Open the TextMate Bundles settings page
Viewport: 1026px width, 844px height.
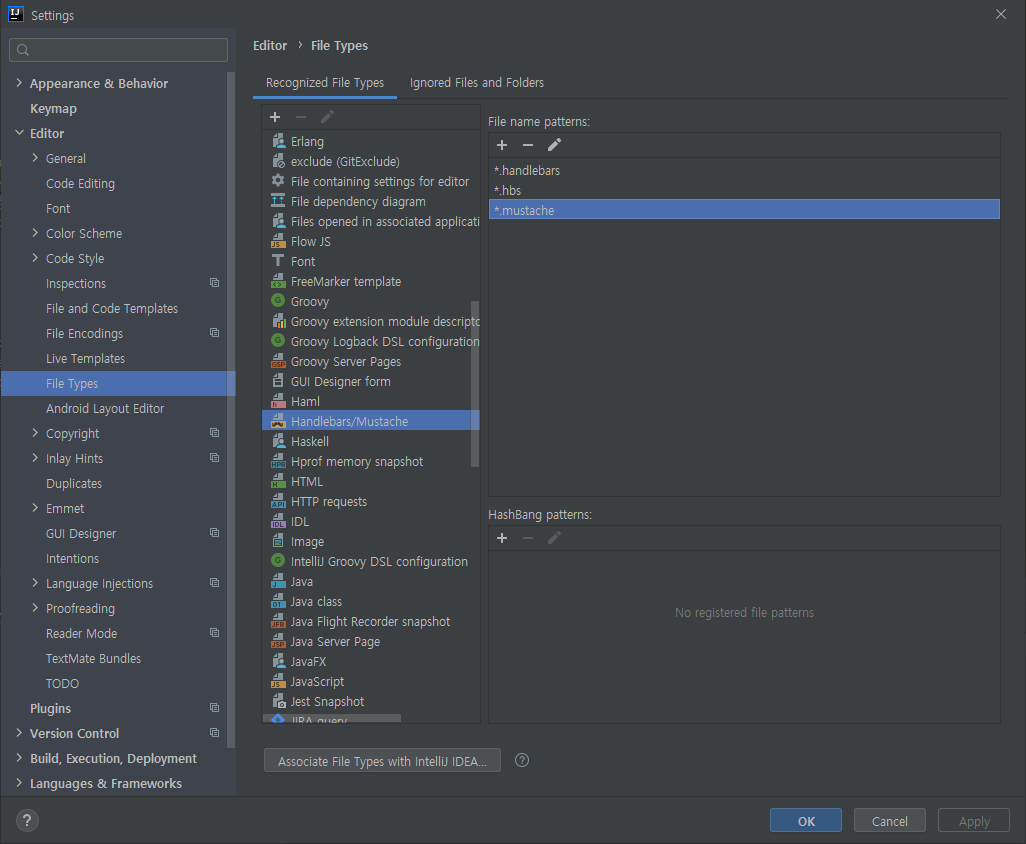[94, 658]
